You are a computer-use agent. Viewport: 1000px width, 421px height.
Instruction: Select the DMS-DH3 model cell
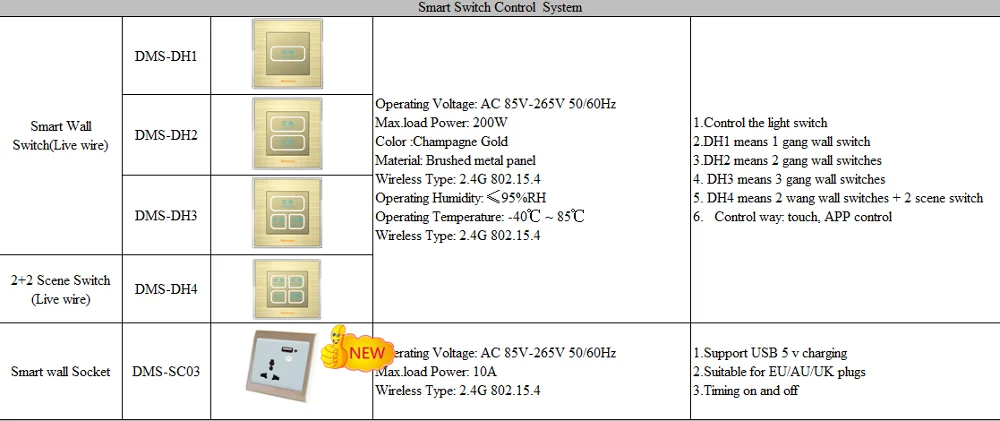166,215
